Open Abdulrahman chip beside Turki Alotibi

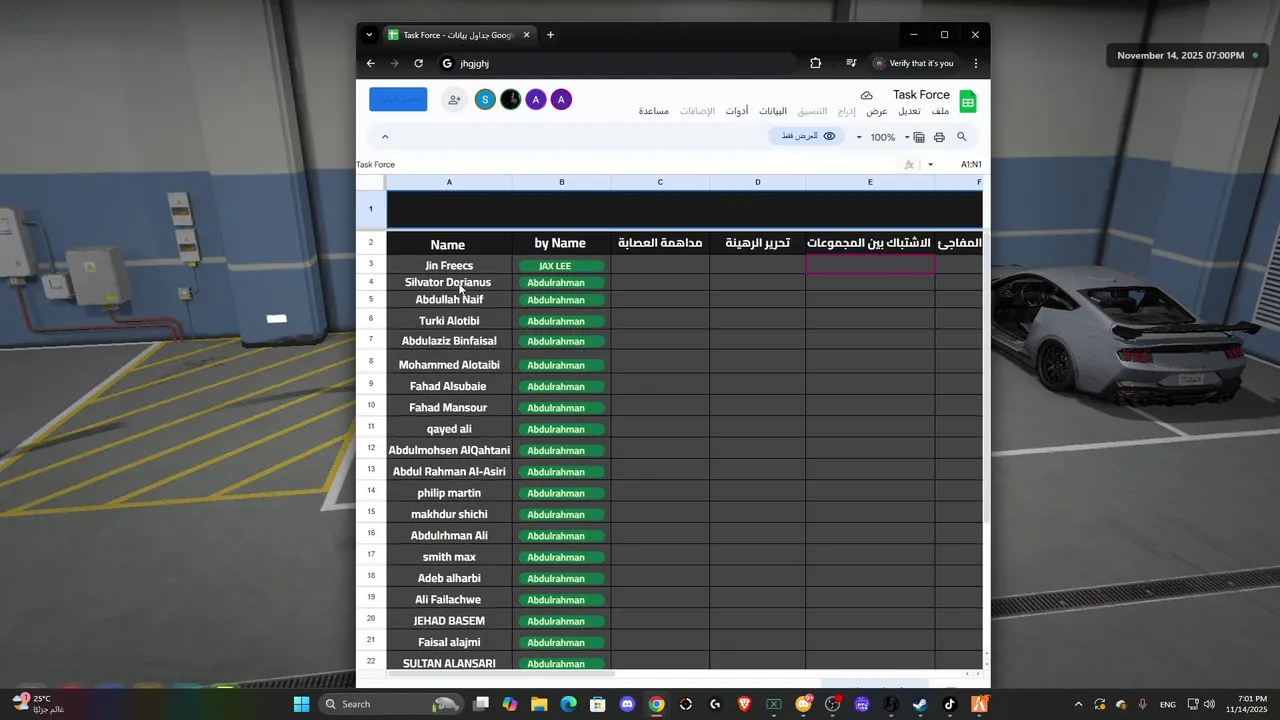tap(562, 322)
